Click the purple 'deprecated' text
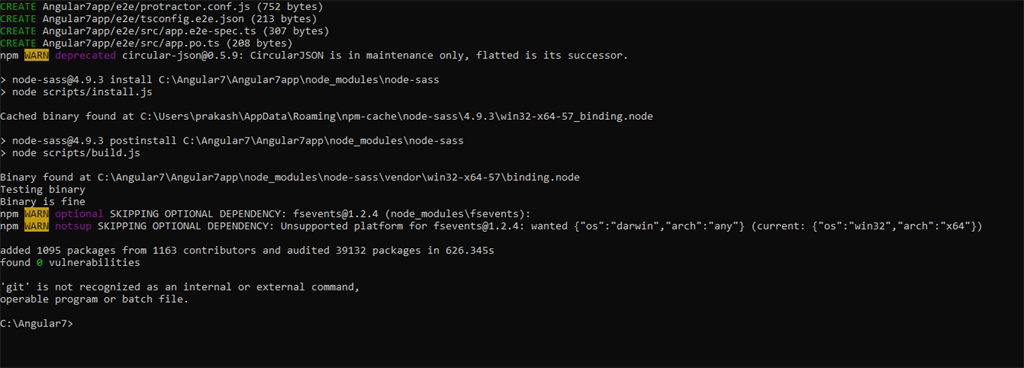This screenshot has height=368, width=1024. click(x=86, y=55)
